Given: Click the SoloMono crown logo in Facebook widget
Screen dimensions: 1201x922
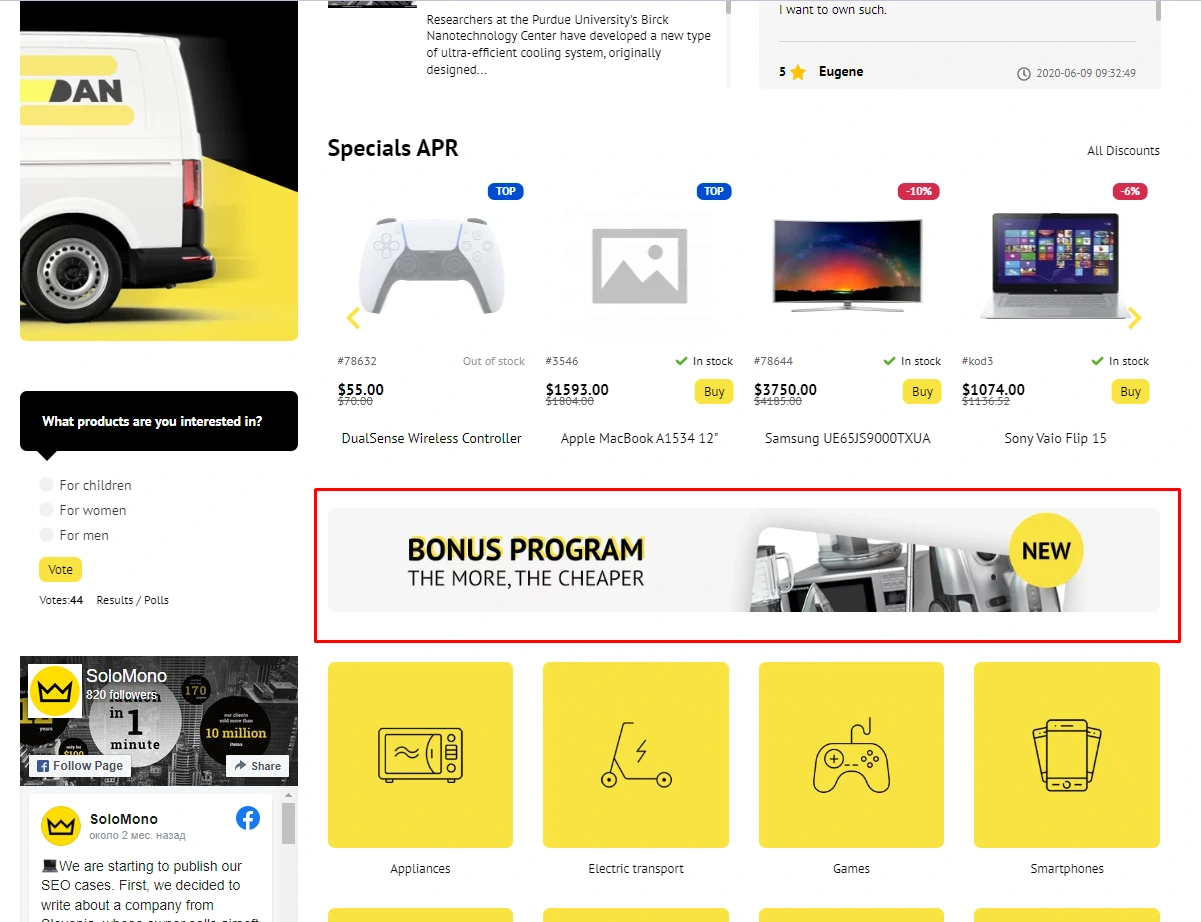Looking at the screenshot, I should (54, 689).
